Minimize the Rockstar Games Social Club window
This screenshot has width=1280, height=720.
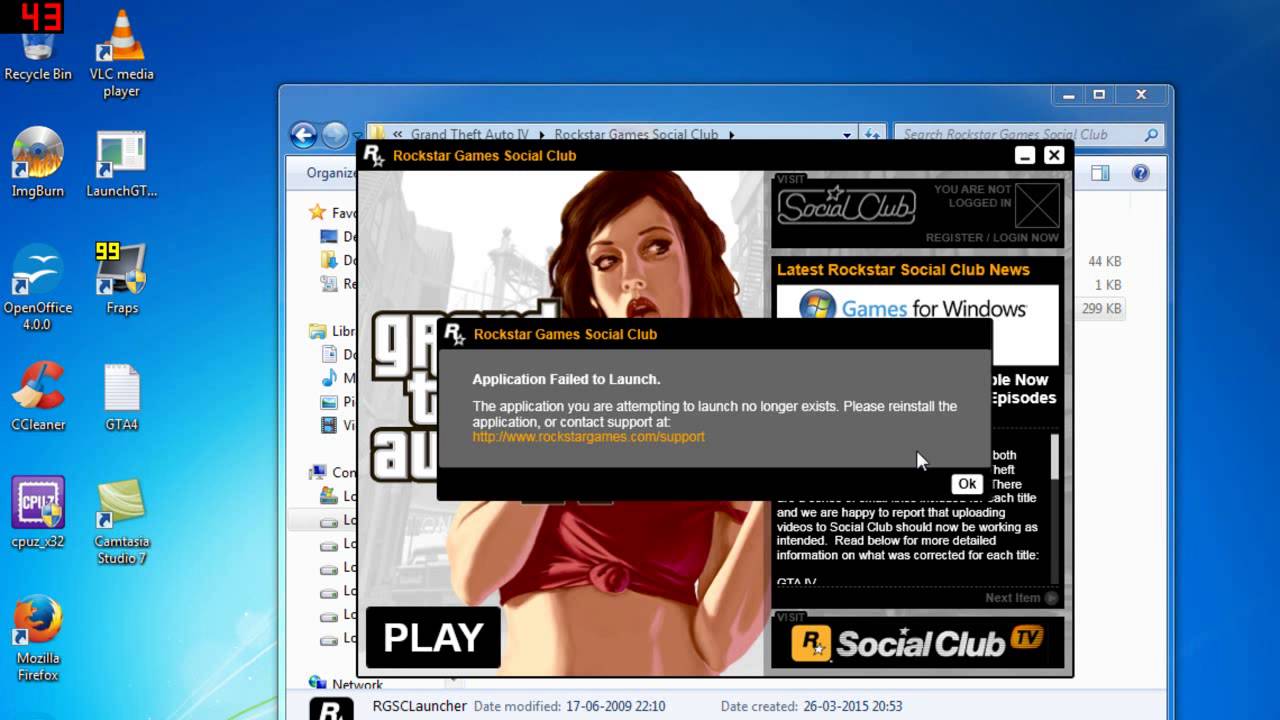coord(1024,155)
